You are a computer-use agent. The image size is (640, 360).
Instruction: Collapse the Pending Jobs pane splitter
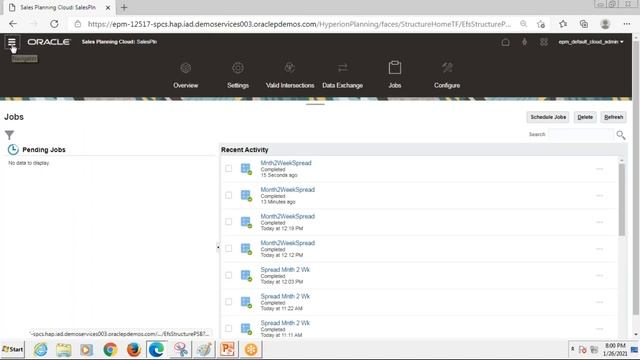pos(218,247)
